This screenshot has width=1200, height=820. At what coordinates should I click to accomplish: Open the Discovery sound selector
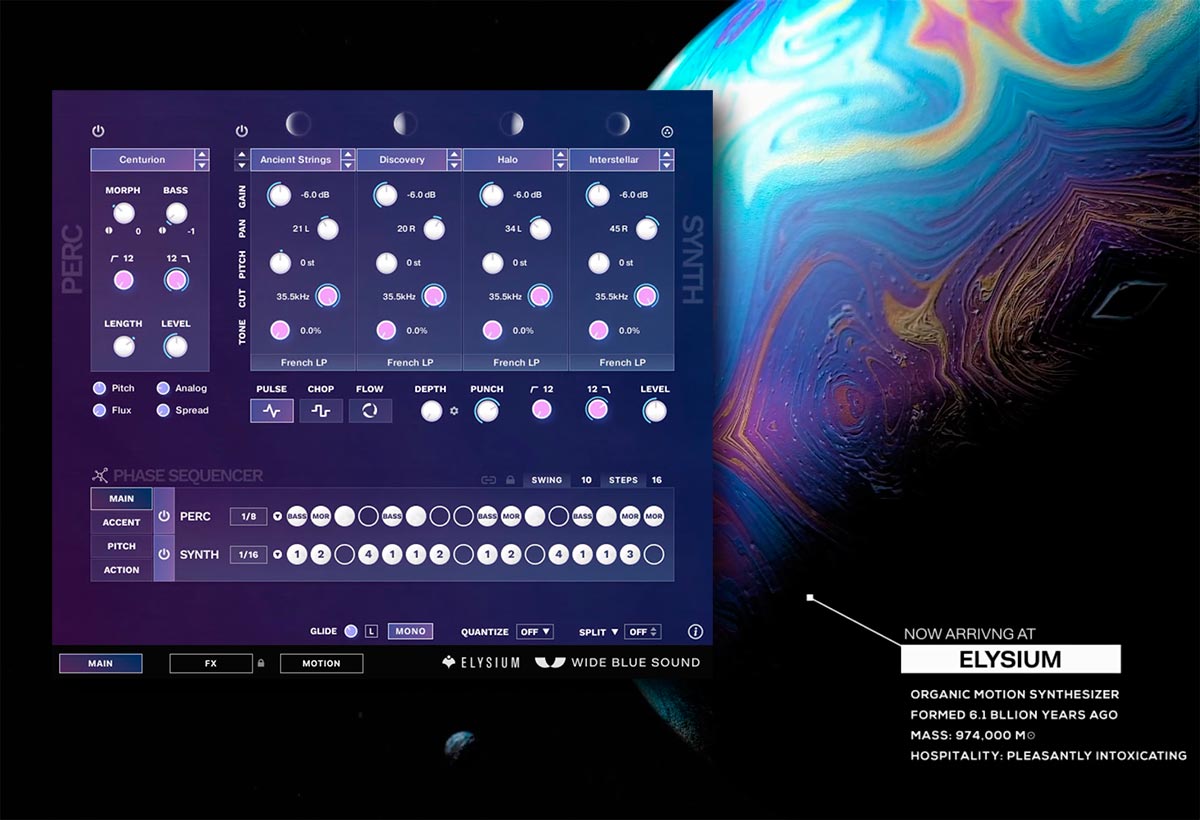(402, 160)
